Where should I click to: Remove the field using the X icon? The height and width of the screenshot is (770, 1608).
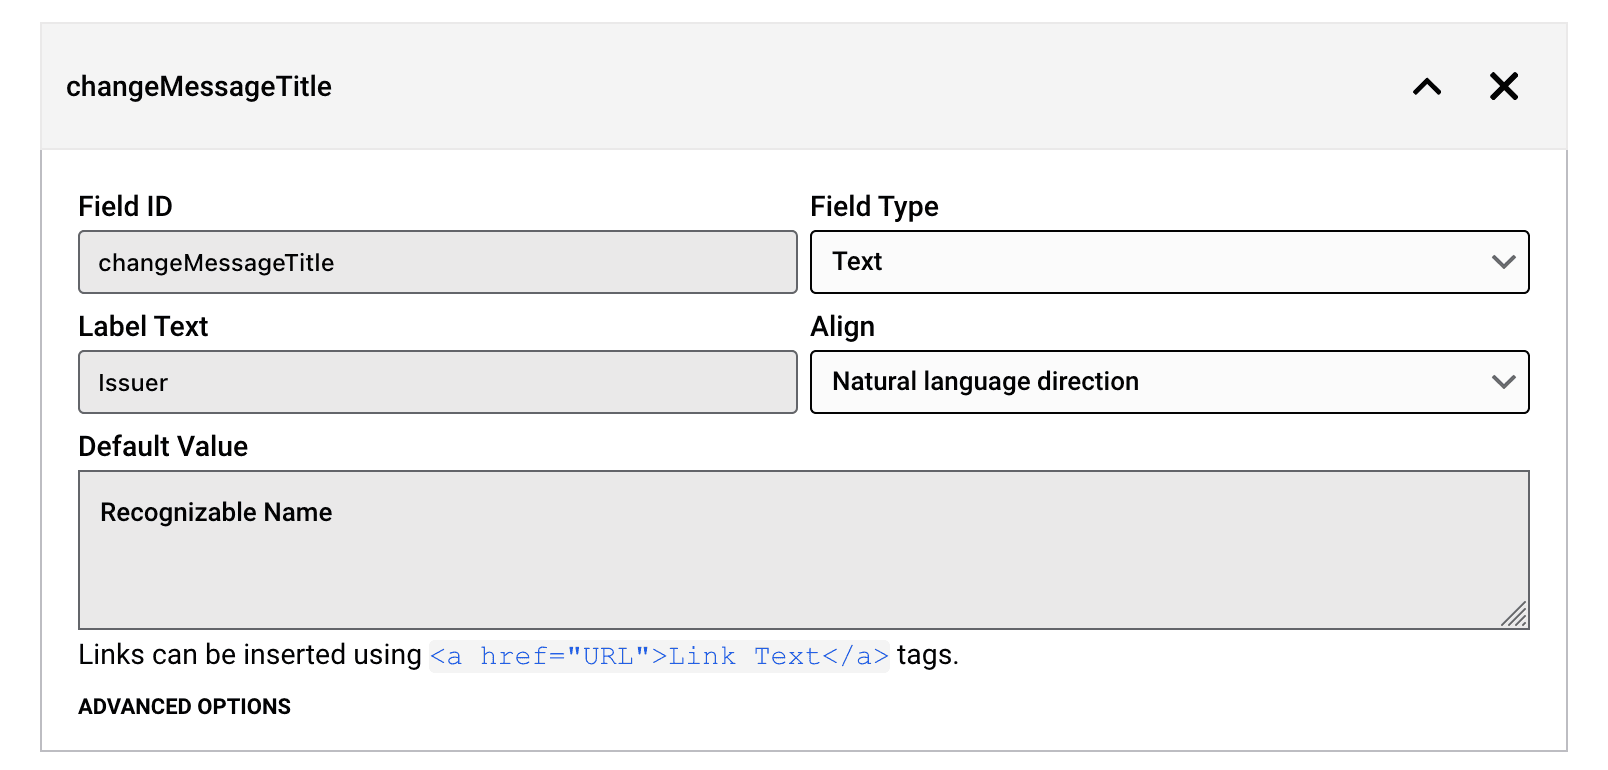tap(1503, 87)
